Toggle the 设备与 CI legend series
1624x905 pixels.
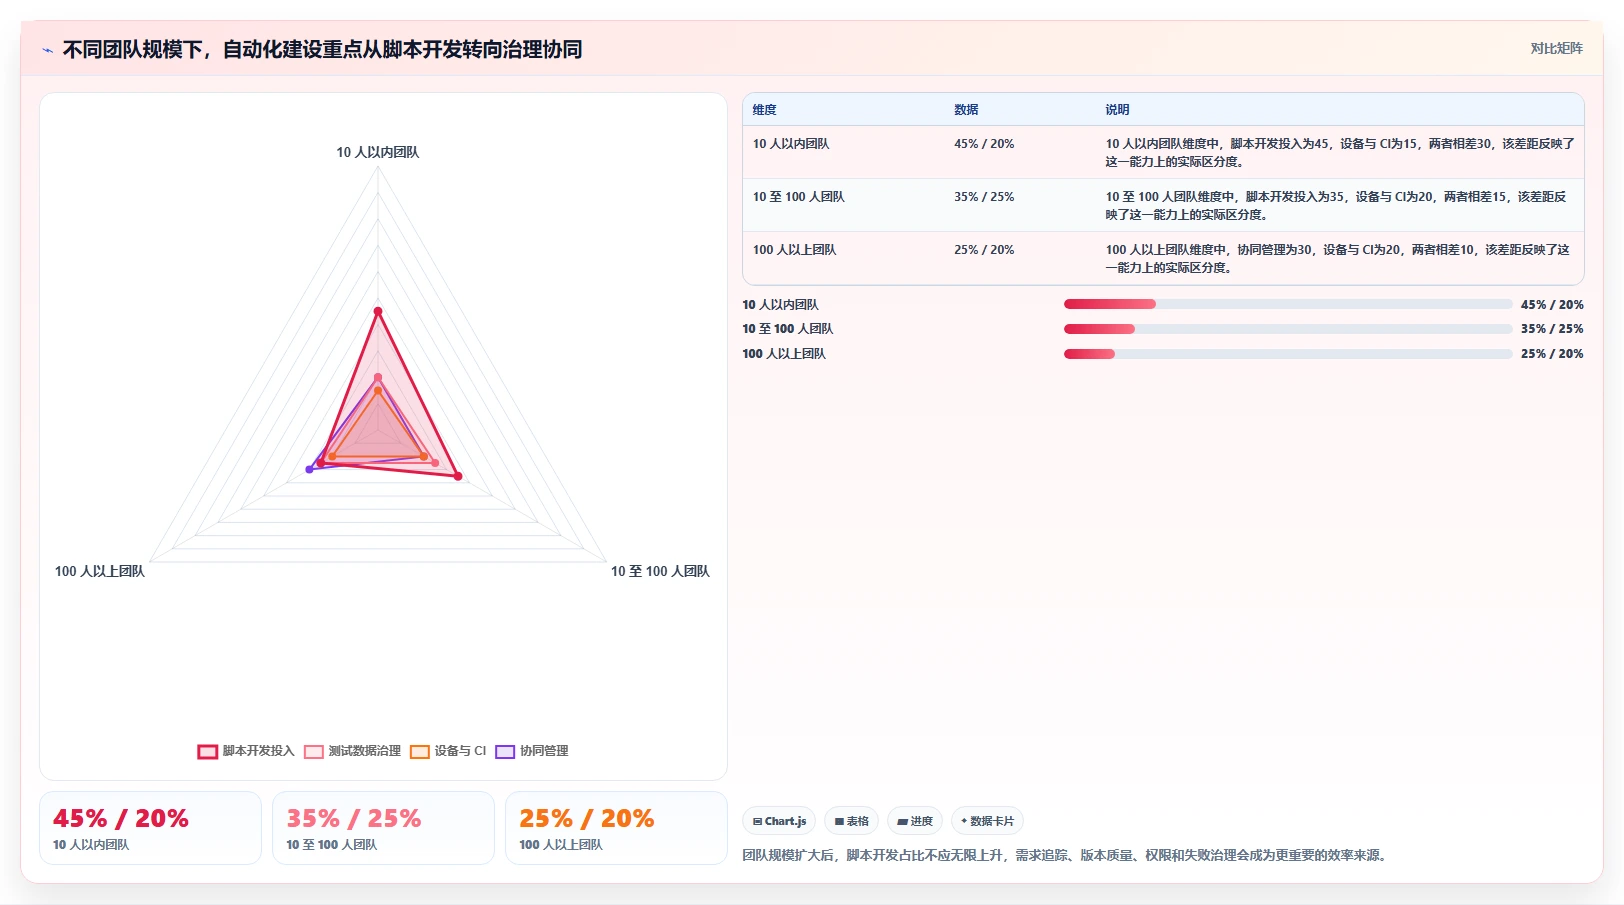pos(448,751)
